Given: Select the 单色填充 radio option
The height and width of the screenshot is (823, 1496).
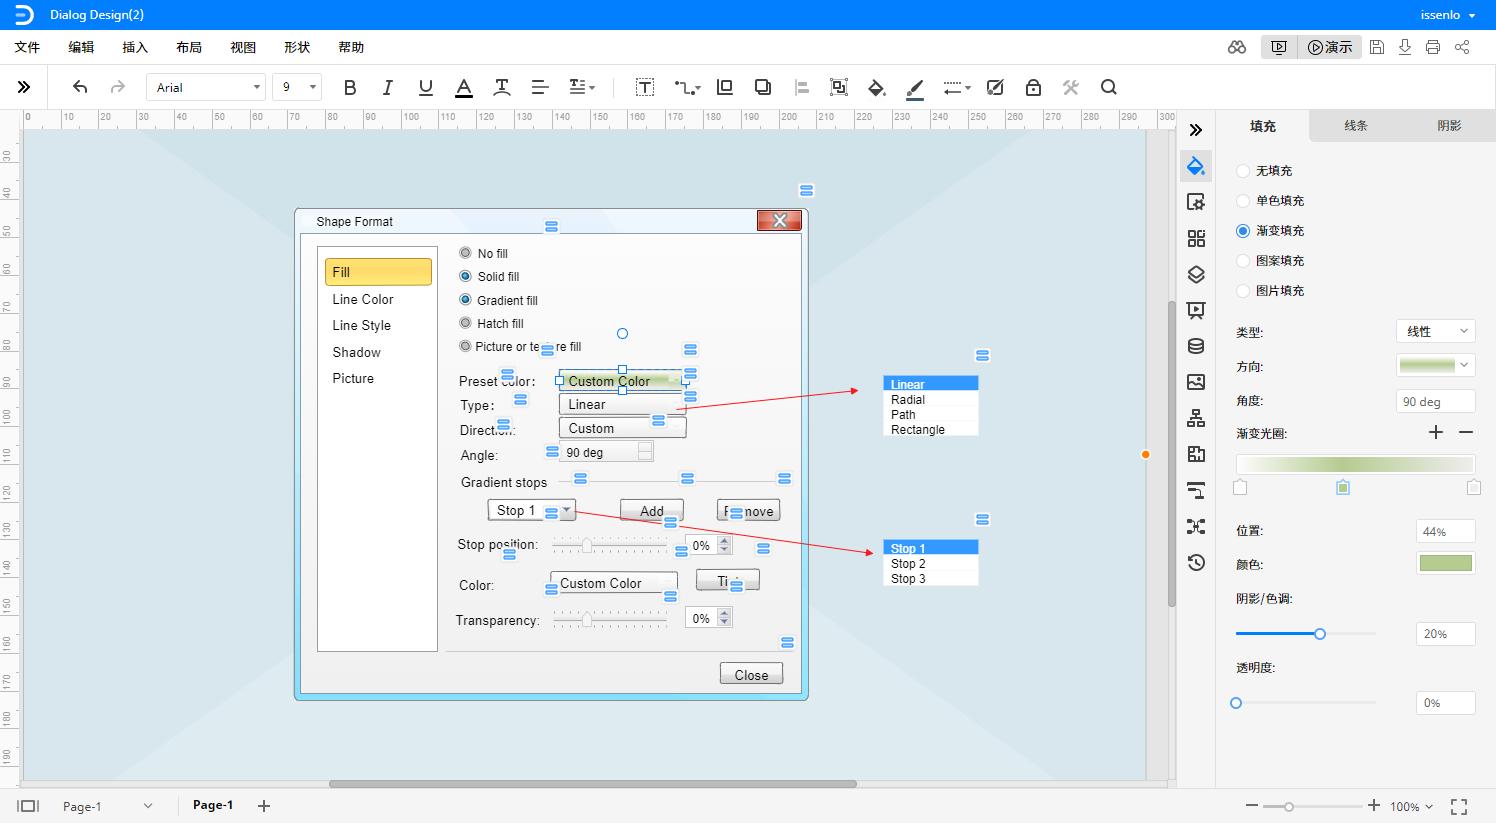Looking at the screenshot, I should (1243, 201).
